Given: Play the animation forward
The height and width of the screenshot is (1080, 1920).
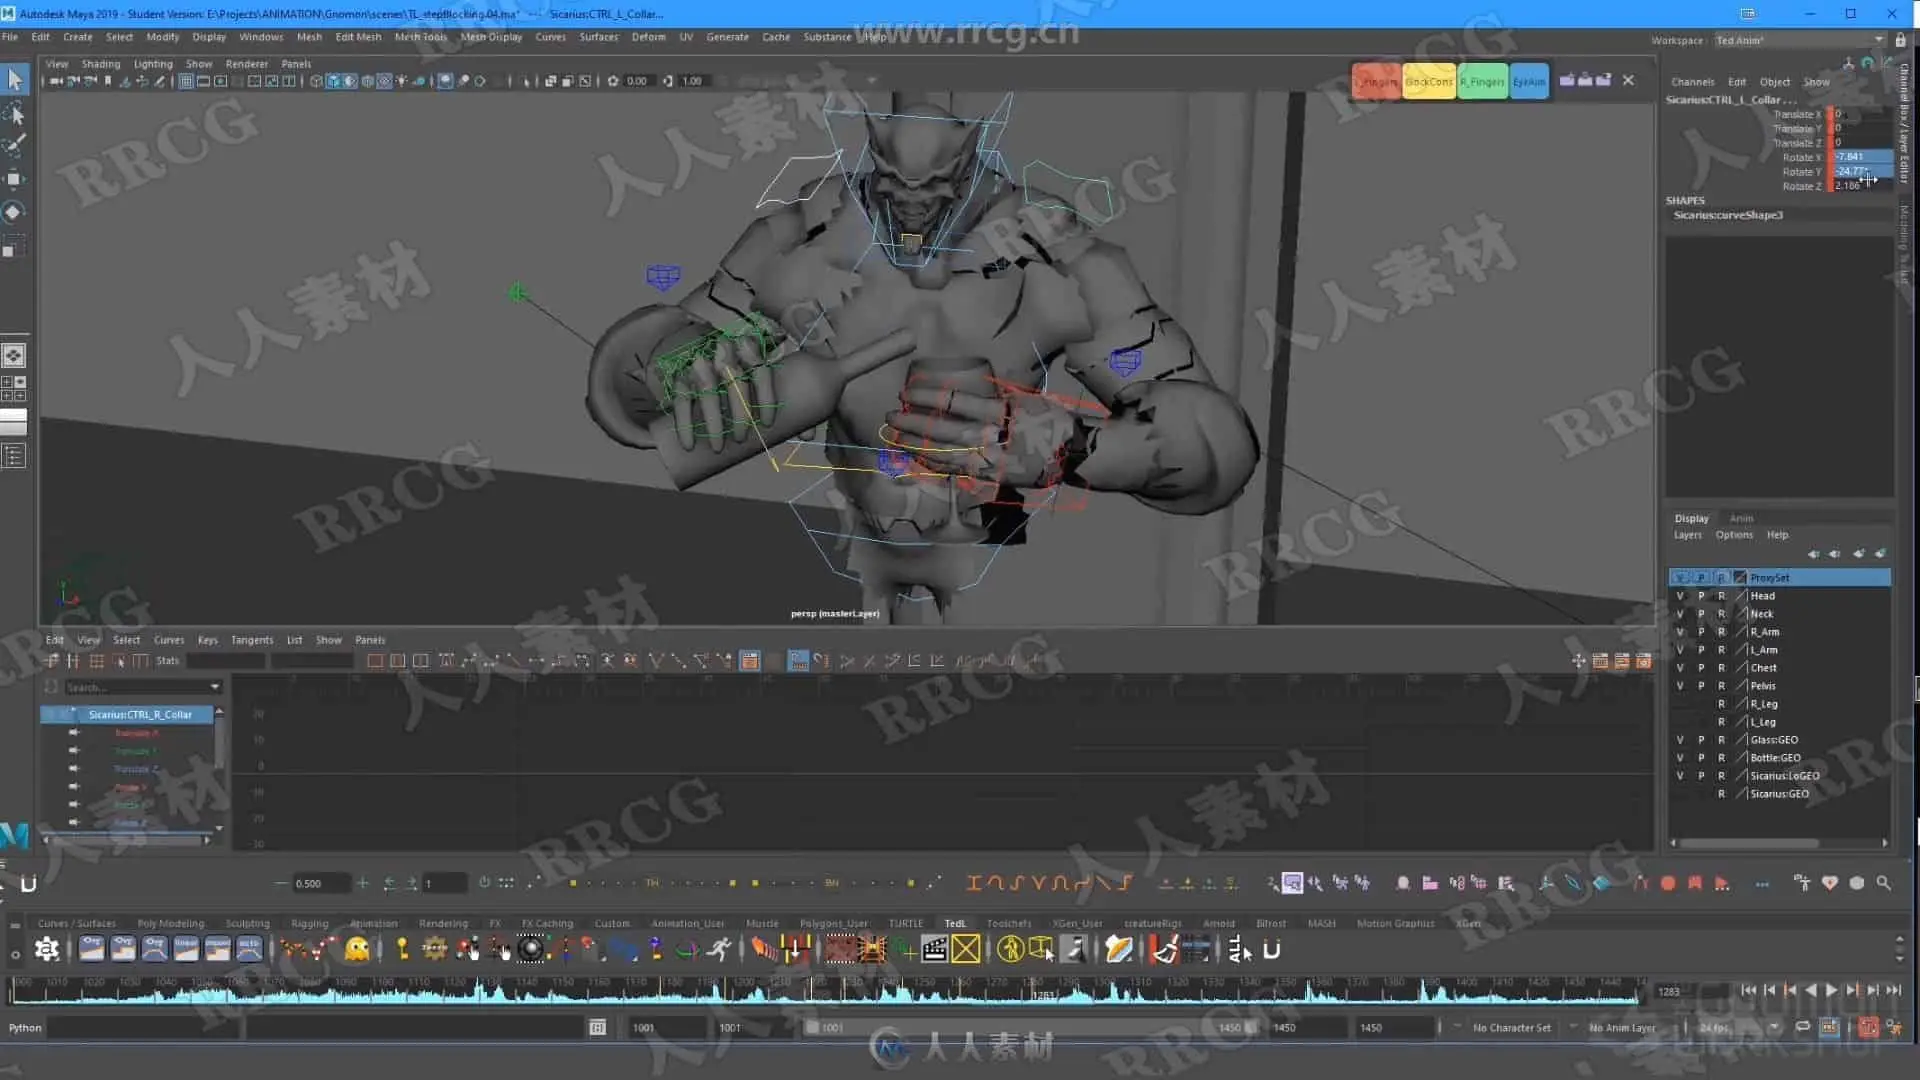Looking at the screenshot, I should tap(1831, 990).
